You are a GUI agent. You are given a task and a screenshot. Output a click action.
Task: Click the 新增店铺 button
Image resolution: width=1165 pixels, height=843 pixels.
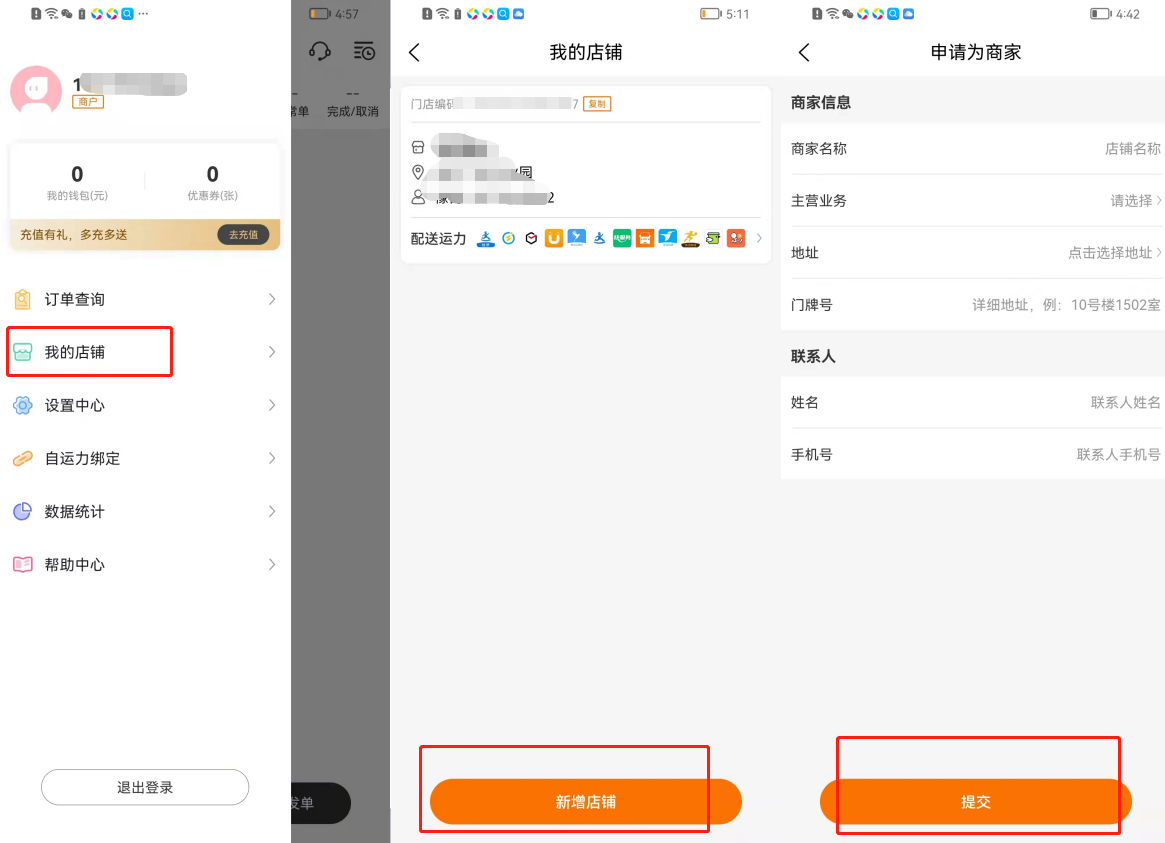[x=585, y=801]
